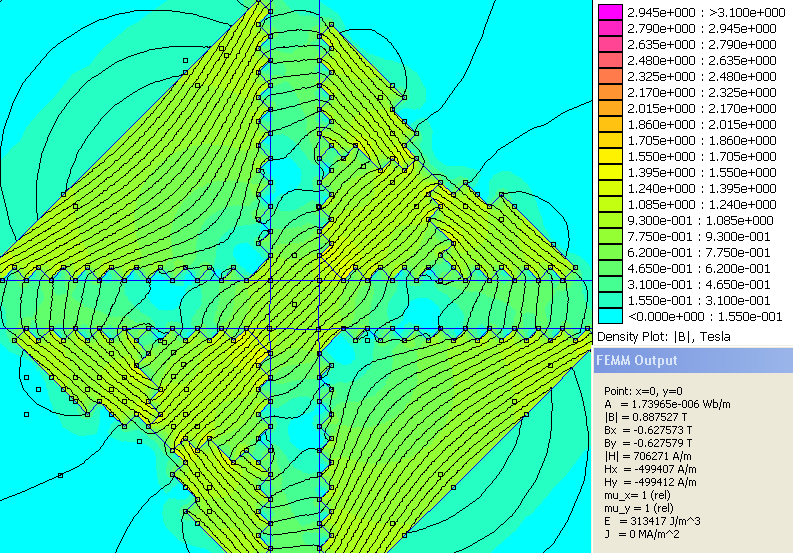793x553 pixels.
Task: Select the 'mu_y = 1 (rel)' line
Action: pos(638,508)
